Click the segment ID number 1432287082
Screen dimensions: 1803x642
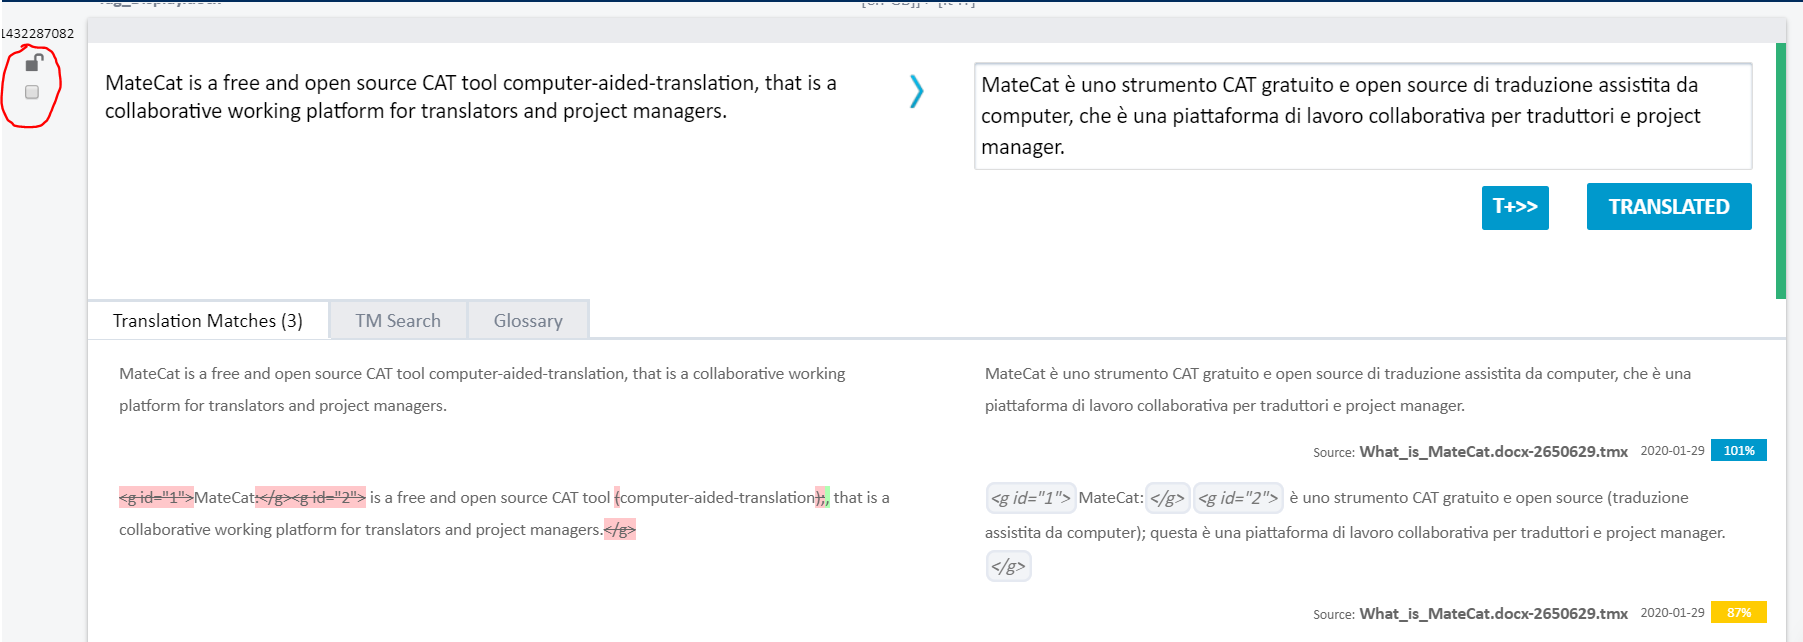tap(38, 33)
